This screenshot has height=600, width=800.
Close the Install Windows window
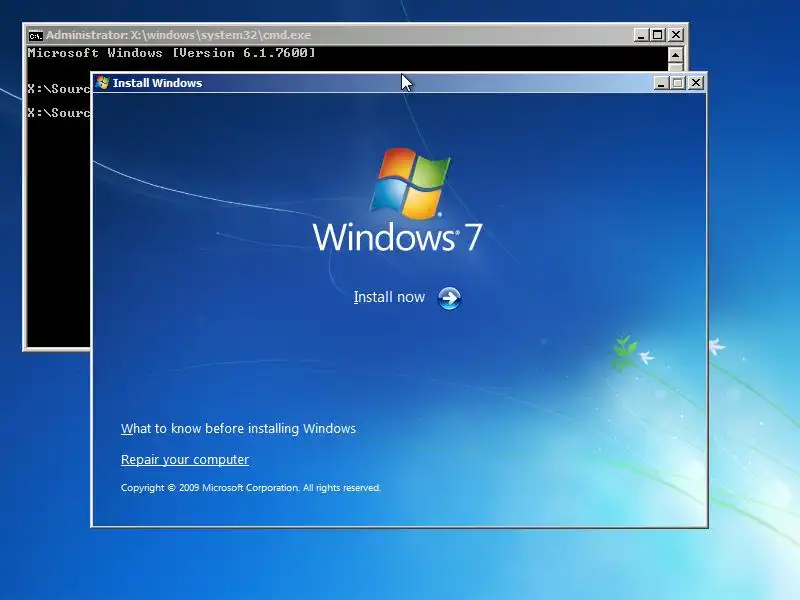coord(695,83)
